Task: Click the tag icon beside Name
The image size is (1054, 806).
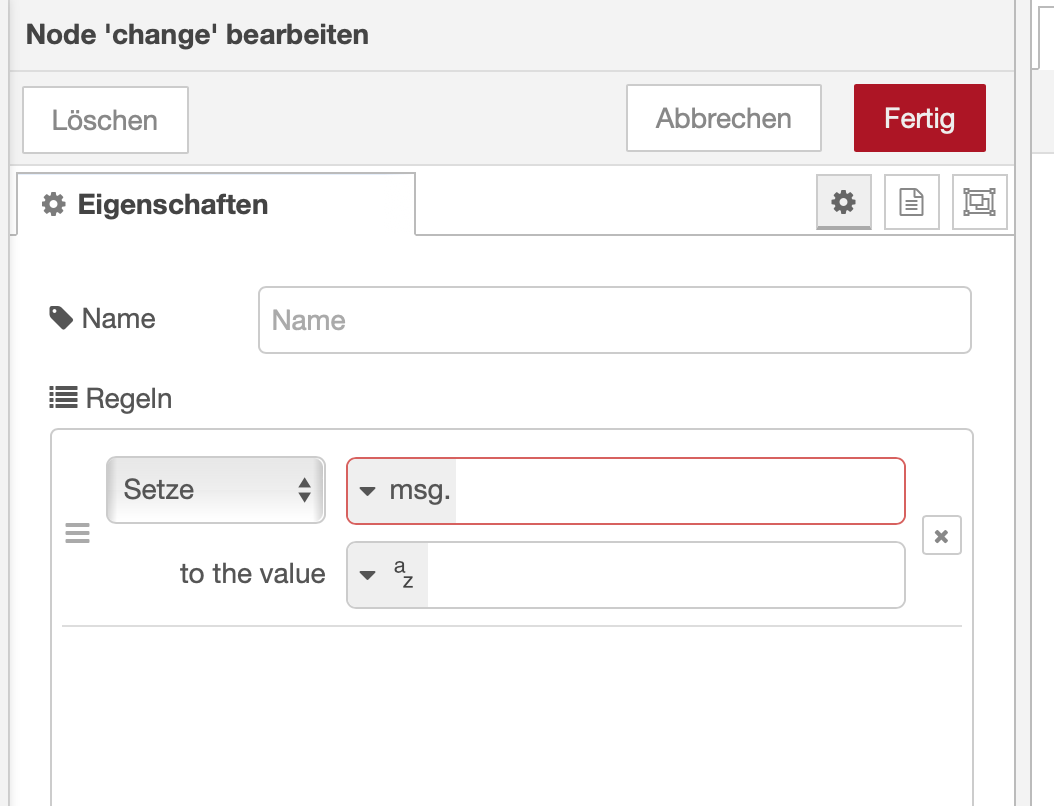Action: coord(61,318)
